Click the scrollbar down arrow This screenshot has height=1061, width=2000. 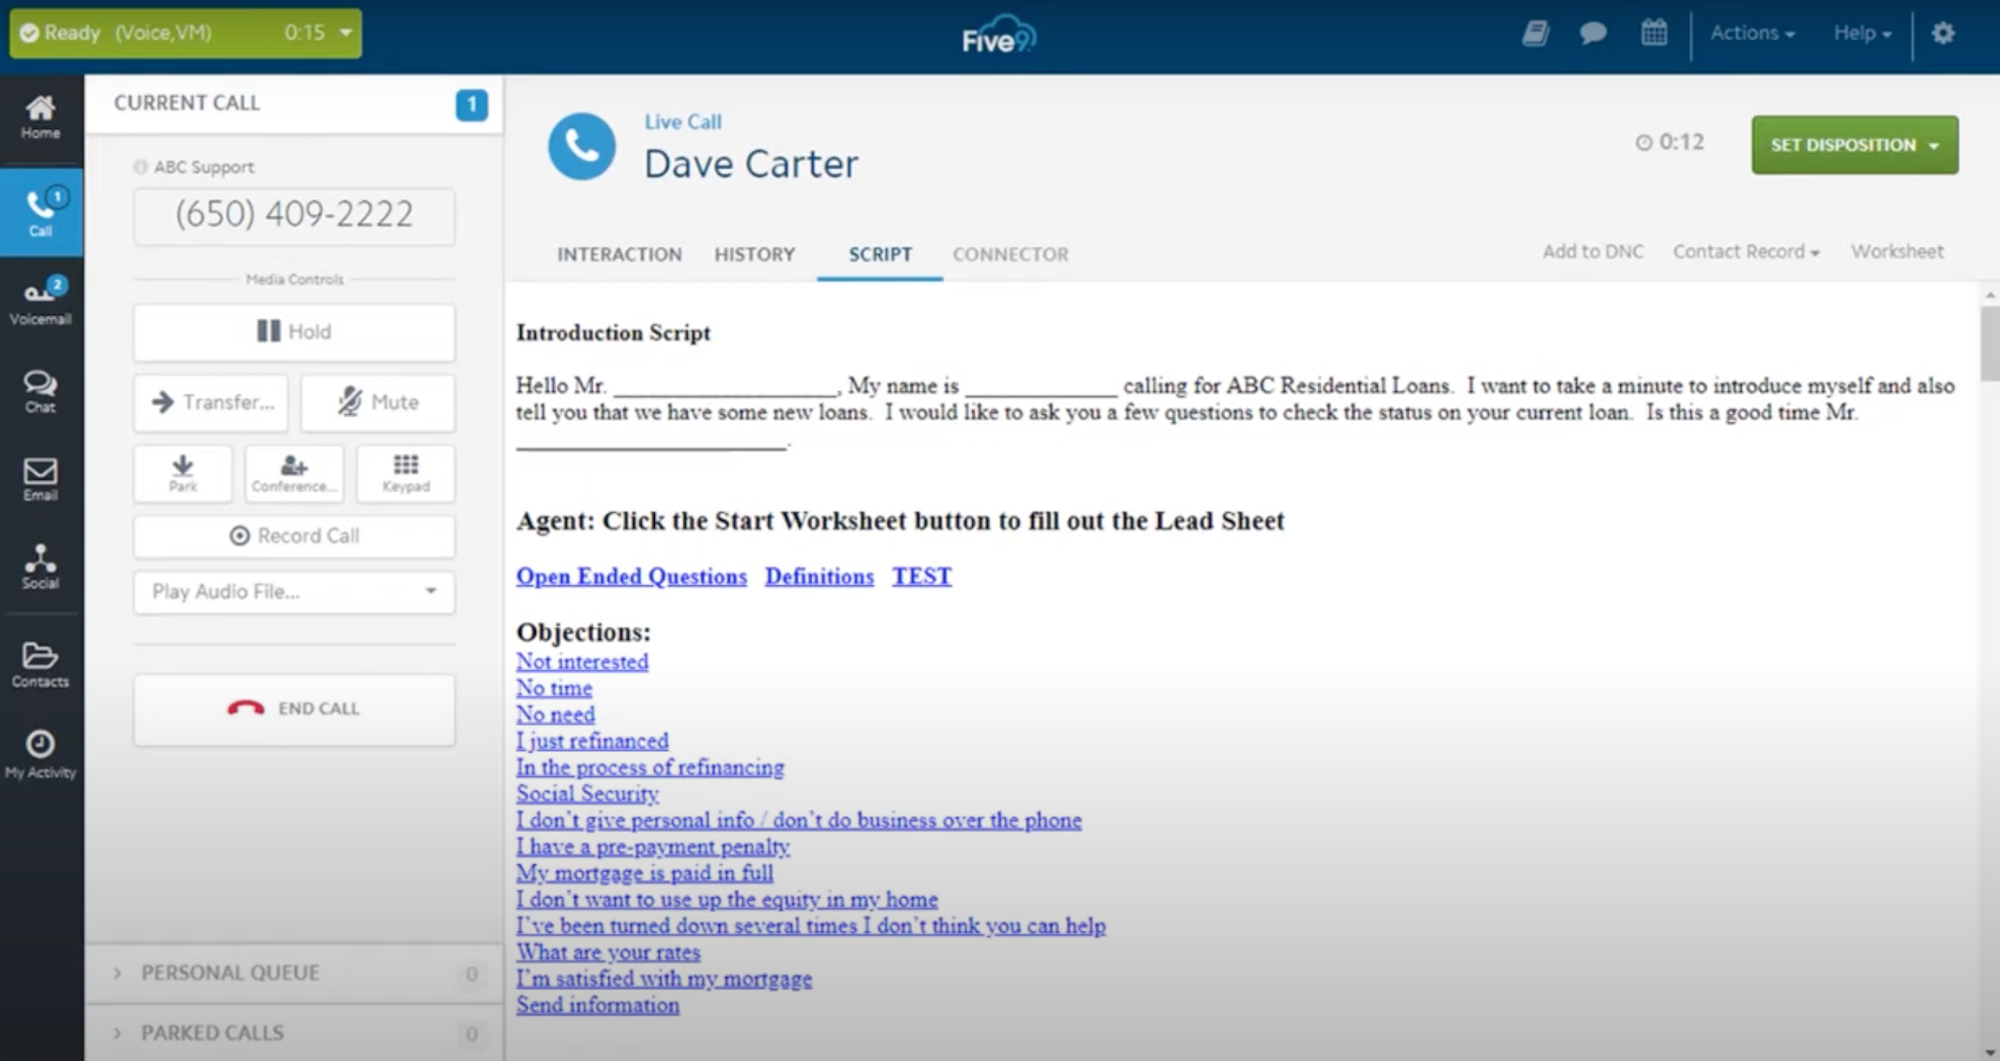click(x=1989, y=1052)
